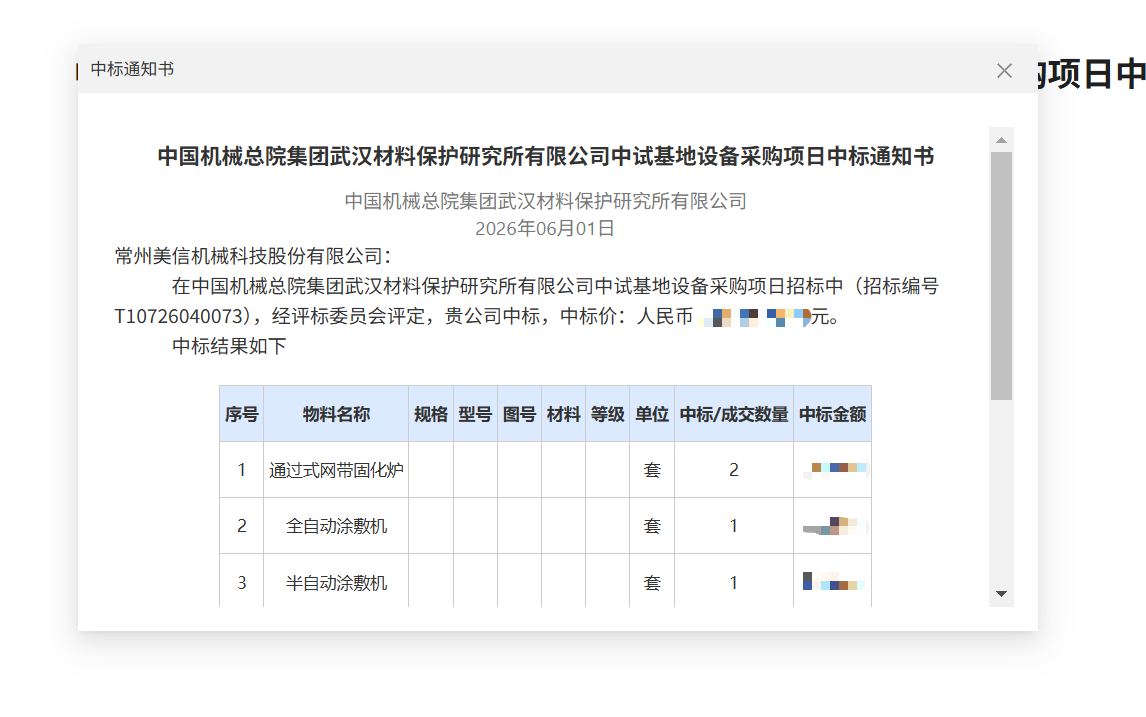Click the 单位 column header
1146x717 pixels.
coord(652,414)
